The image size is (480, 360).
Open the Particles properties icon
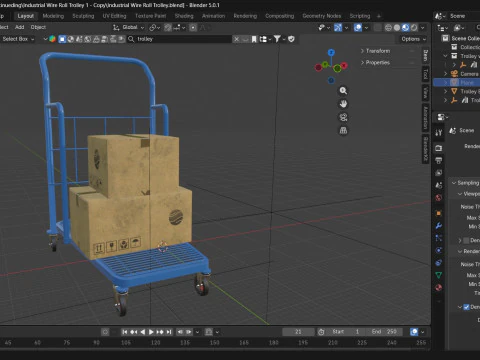[439, 238]
